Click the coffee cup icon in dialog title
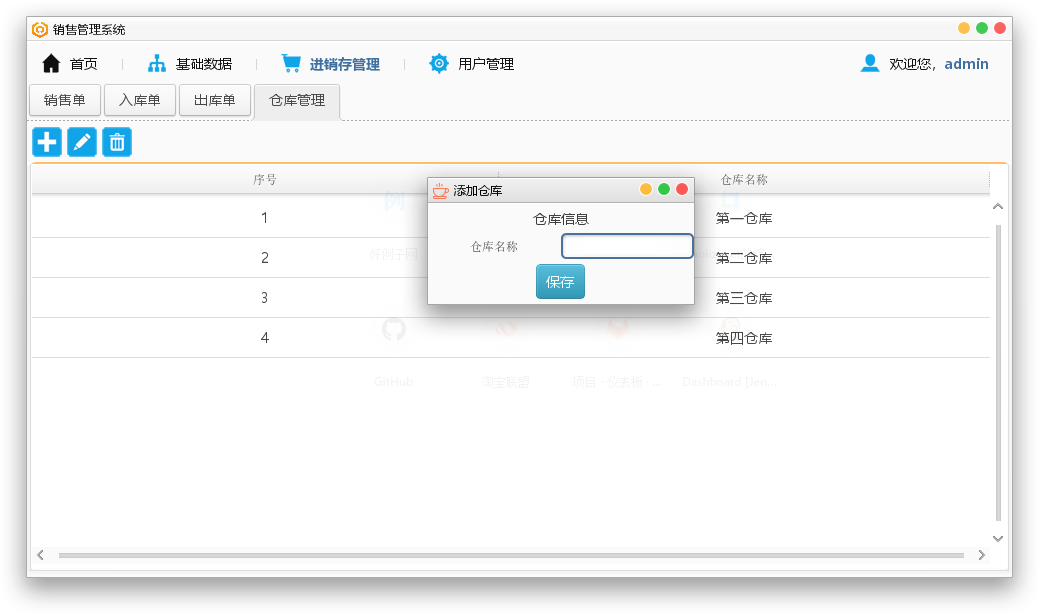 pyautogui.click(x=440, y=191)
